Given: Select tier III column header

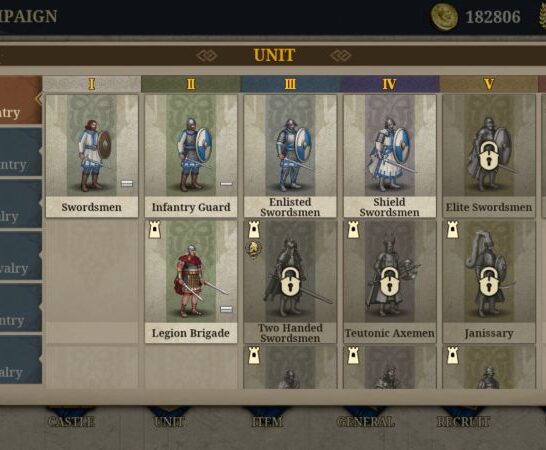Looking at the screenshot, I should coord(290,84).
